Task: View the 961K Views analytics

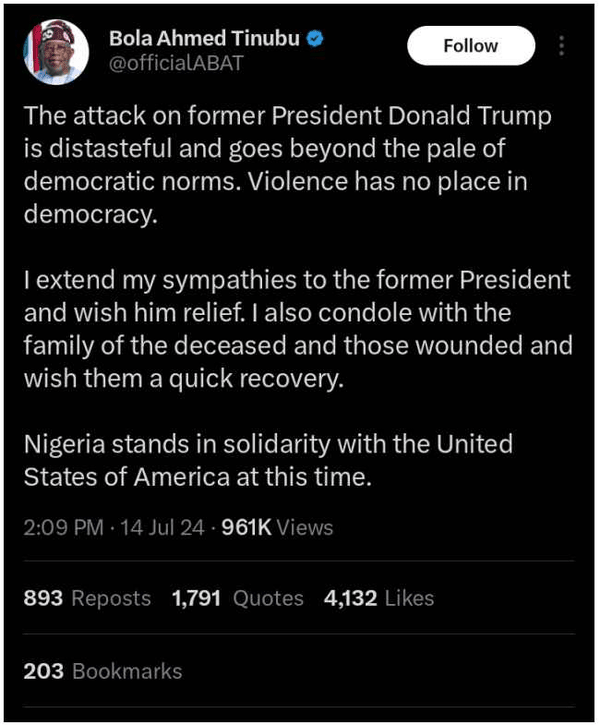Action: tap(276, 527)
